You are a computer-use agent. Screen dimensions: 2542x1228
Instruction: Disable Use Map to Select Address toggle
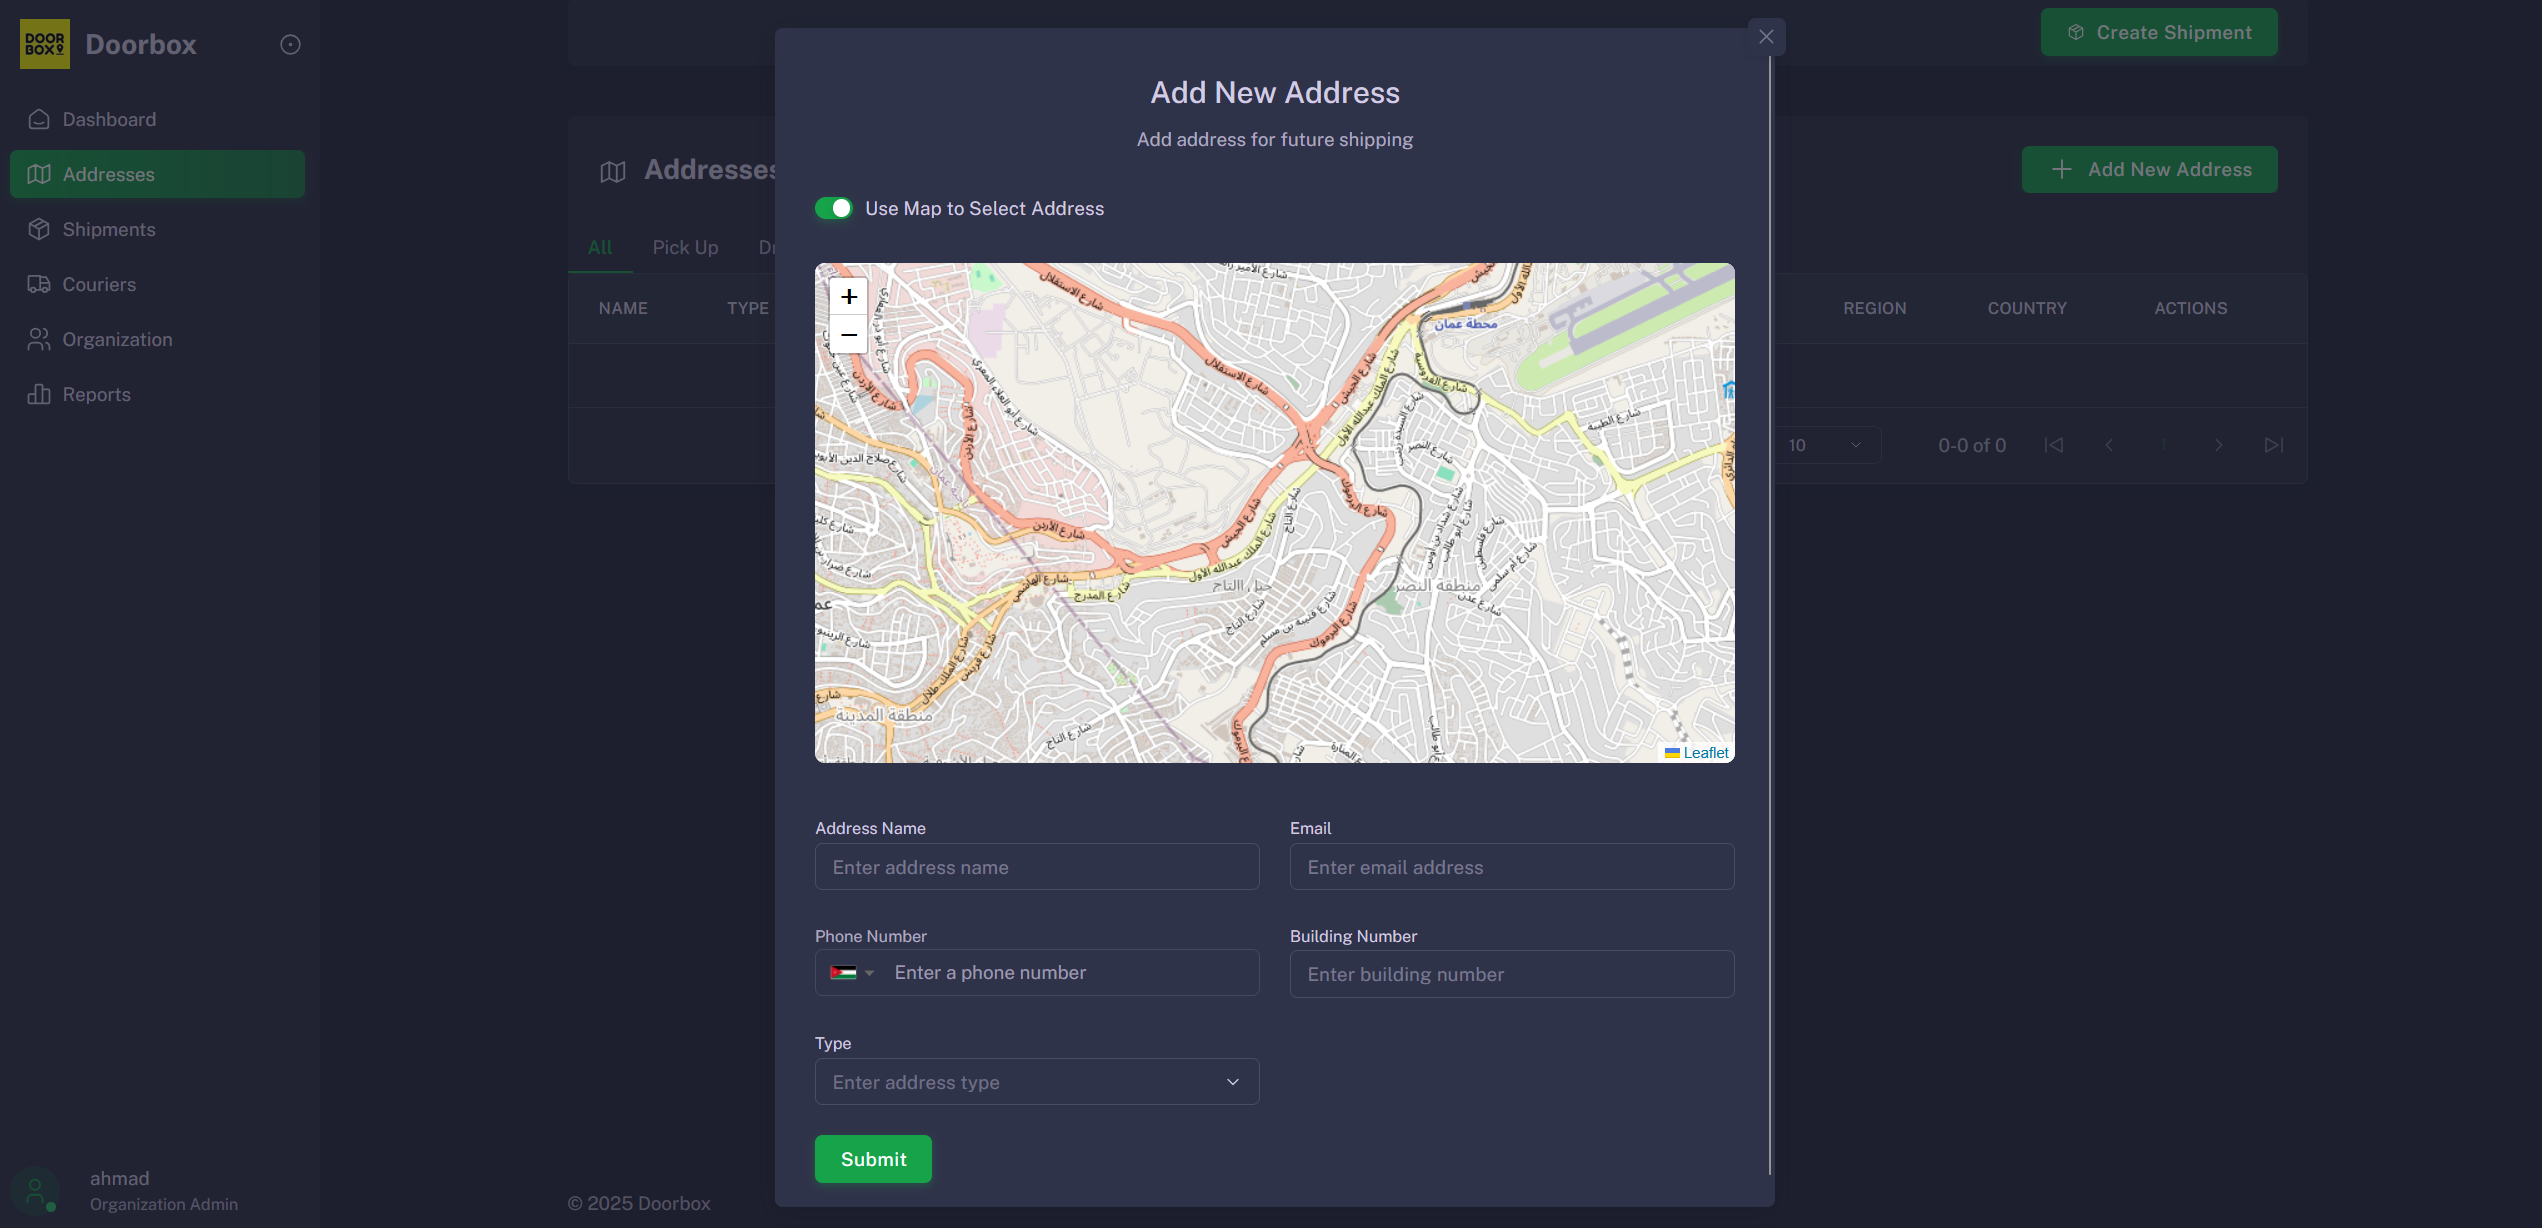click(x=834, y=208)
